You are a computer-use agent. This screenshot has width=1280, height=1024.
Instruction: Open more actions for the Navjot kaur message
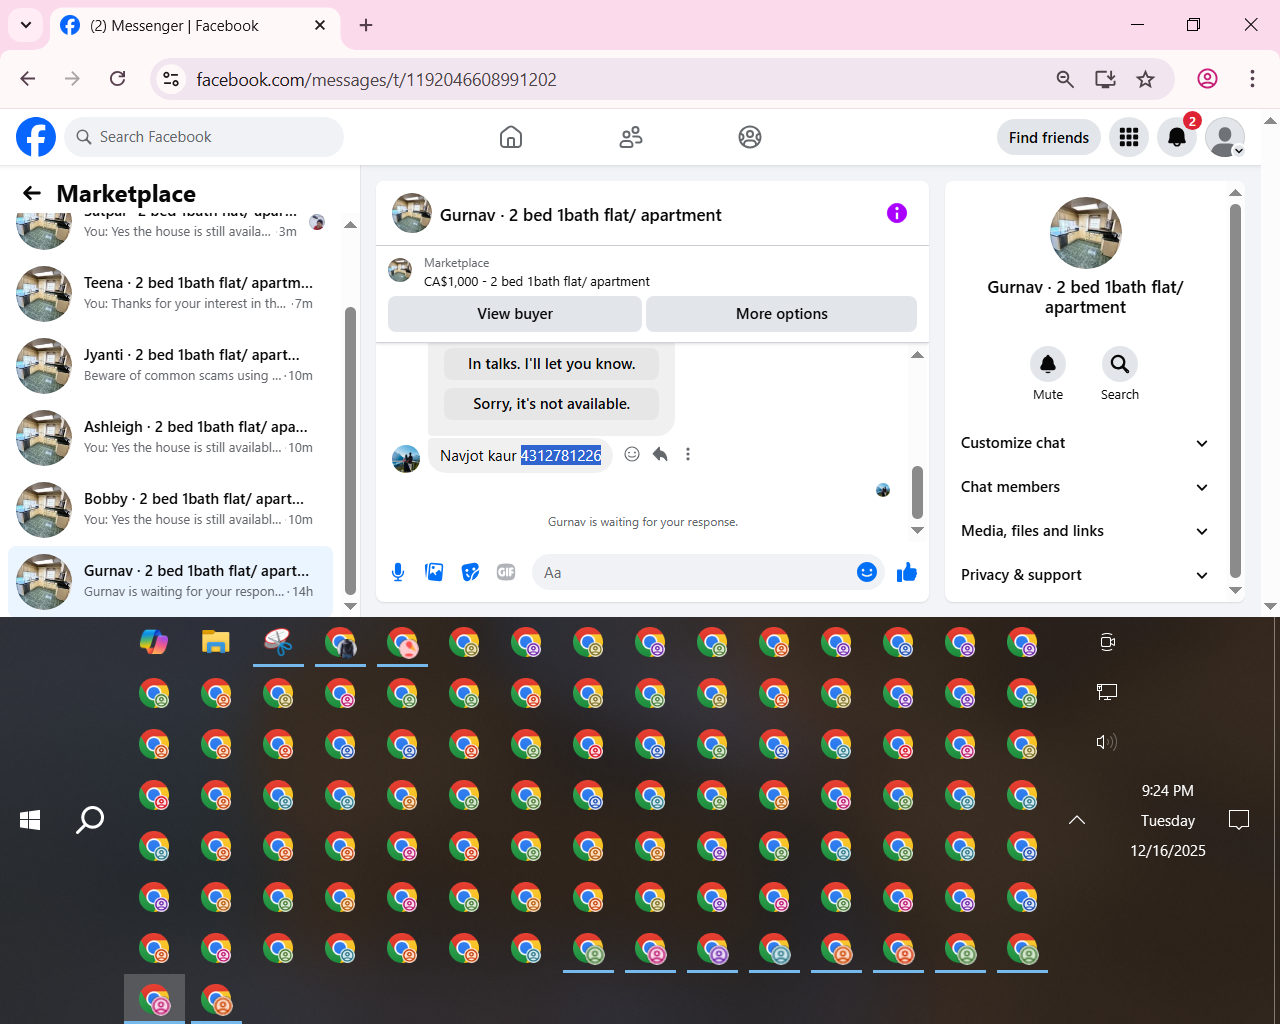coord(688,454)
